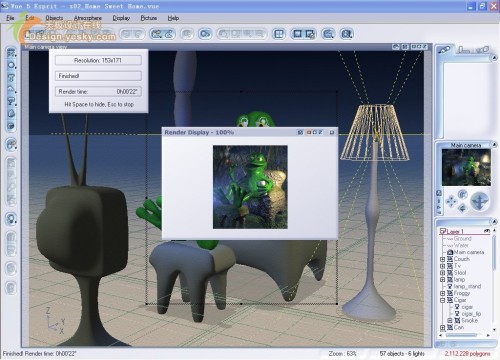Image resolution: width=500 pixels, height=360 pixels.
Task: Click the render options toolbar icon
Action: (x=310, y=34)
